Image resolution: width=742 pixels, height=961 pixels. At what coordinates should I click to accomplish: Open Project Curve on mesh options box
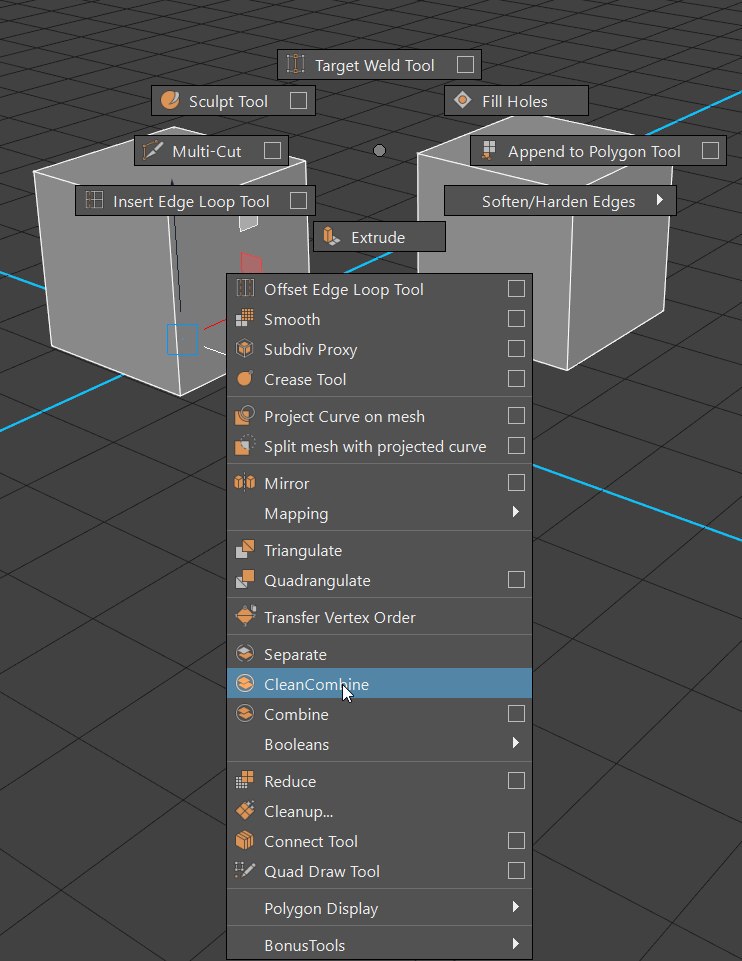click(516, 416)
